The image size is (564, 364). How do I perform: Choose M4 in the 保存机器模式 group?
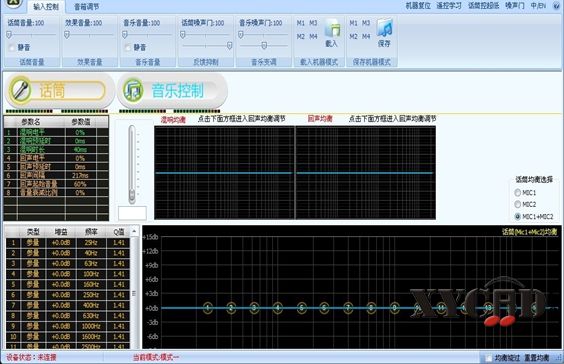click(x=366, y=37)
